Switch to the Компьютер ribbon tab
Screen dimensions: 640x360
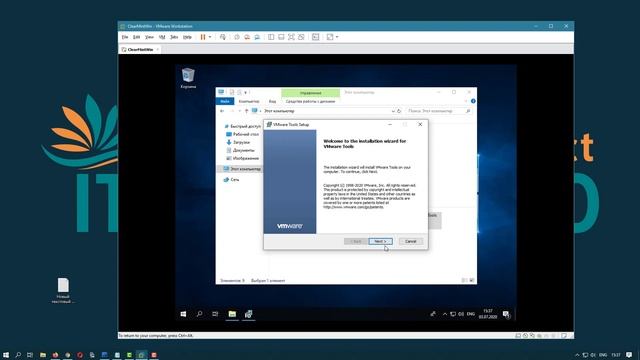(x=249, y=101)
